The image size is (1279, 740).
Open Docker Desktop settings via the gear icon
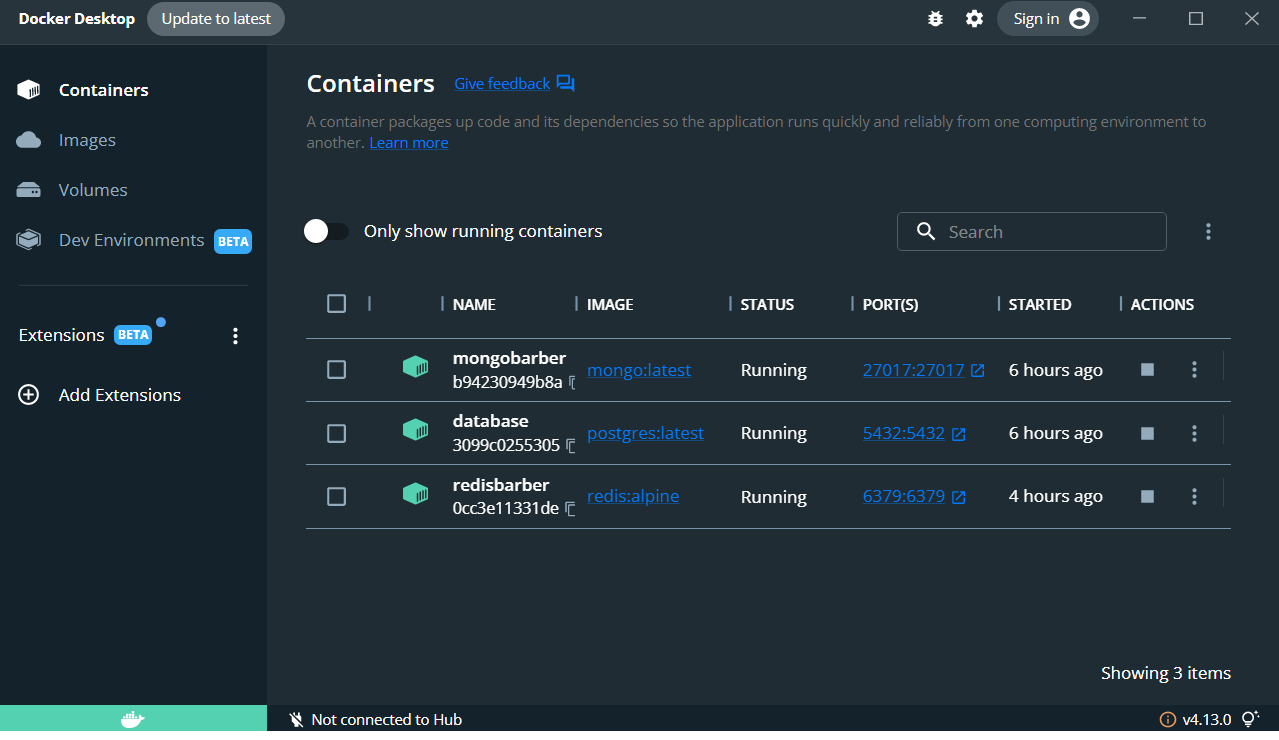coord(973,18)
